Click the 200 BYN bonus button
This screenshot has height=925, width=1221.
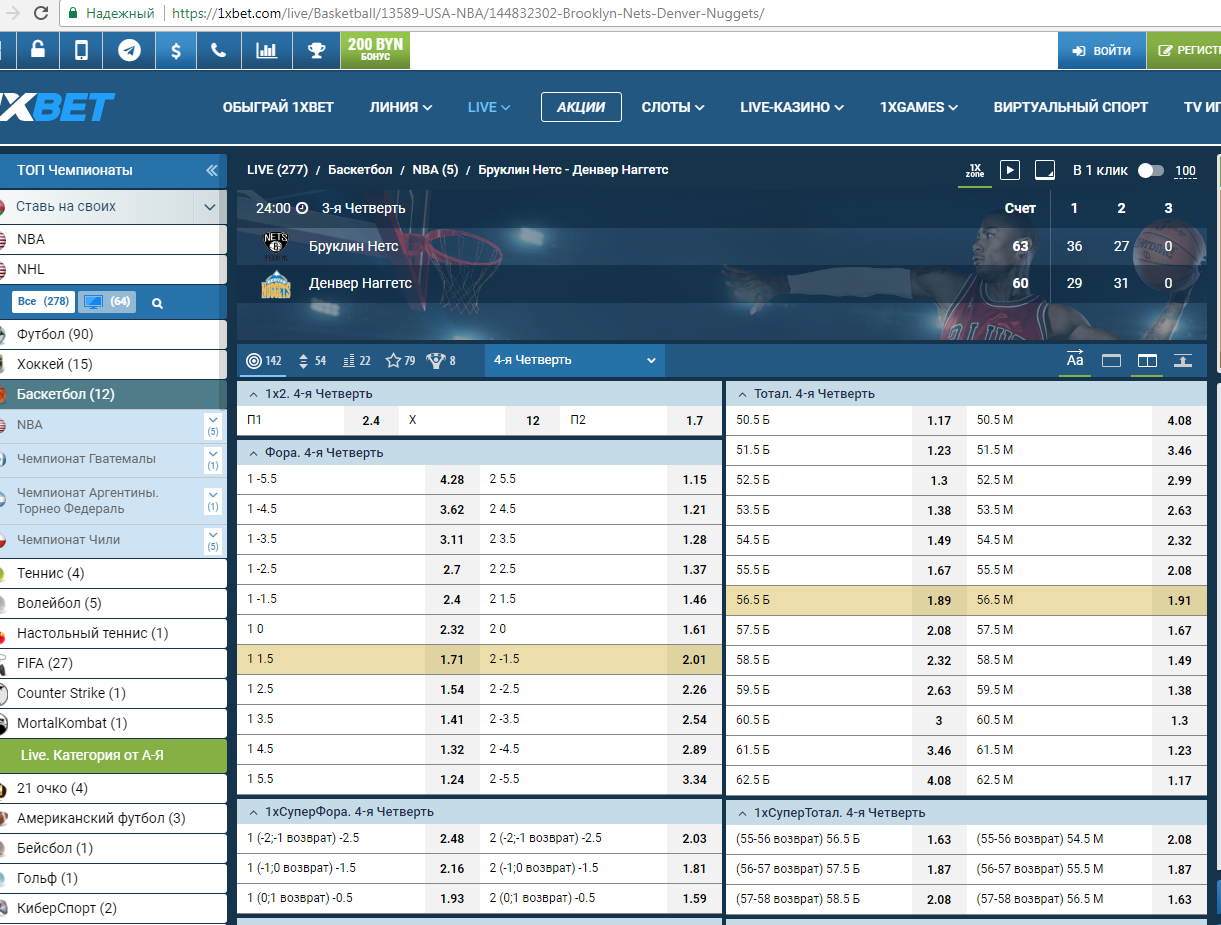click(375, 50)
